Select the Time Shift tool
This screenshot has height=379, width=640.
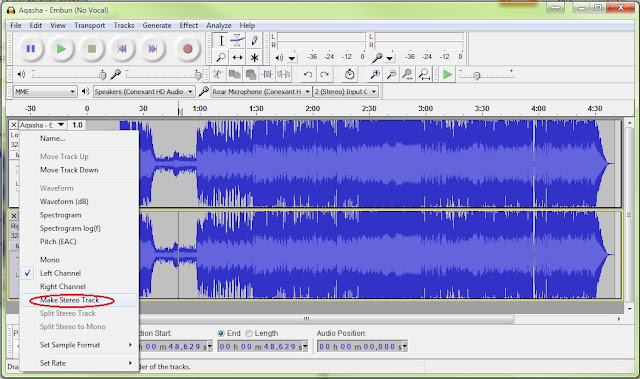tap(237, 57)
